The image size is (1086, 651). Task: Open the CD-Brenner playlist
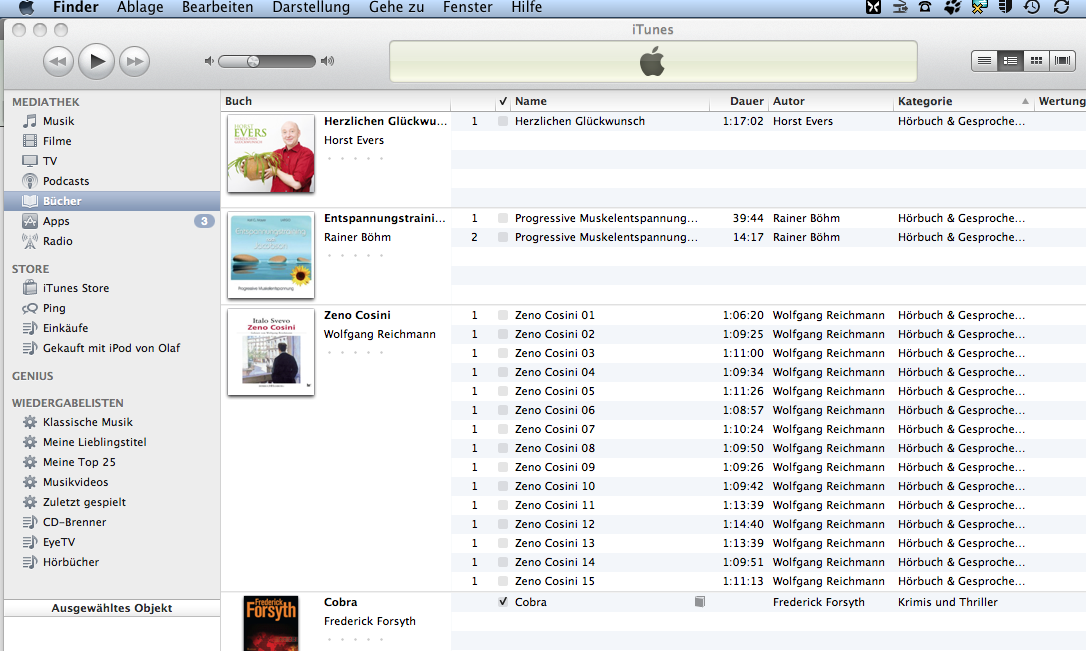(x=75, y=523)
